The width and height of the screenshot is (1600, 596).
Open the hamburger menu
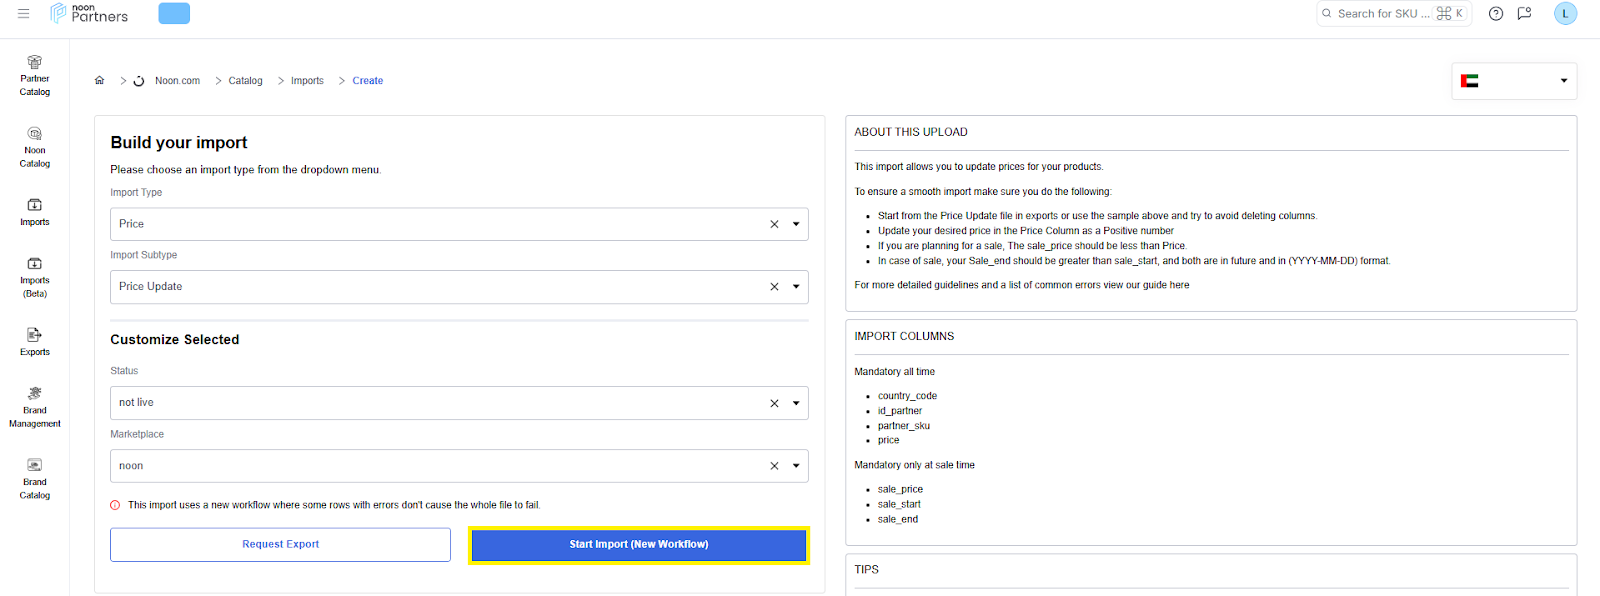pos(23,14)
